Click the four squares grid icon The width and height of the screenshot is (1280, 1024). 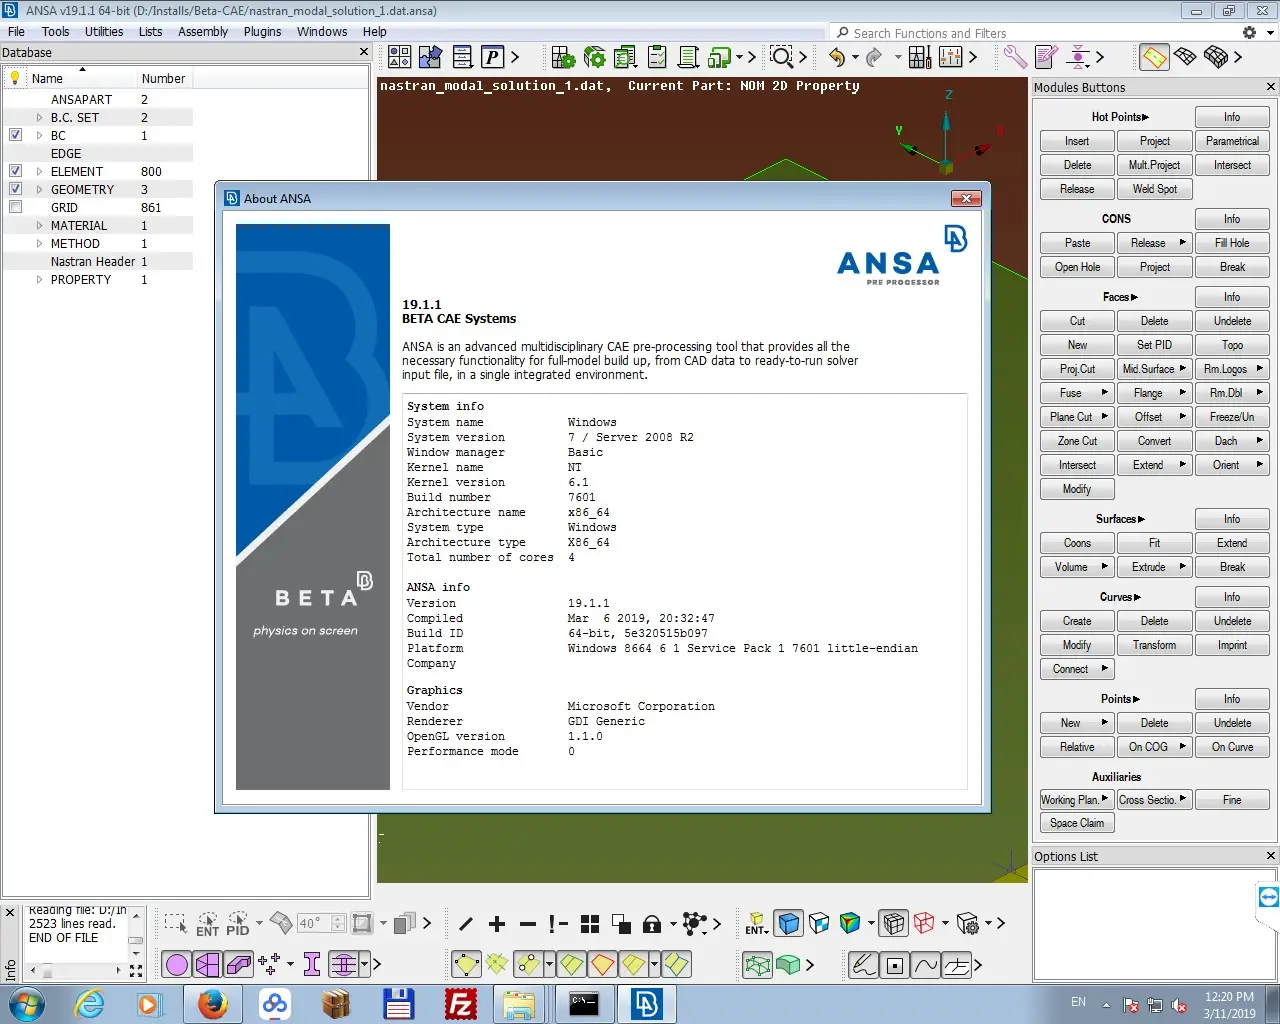click(590, 924)
